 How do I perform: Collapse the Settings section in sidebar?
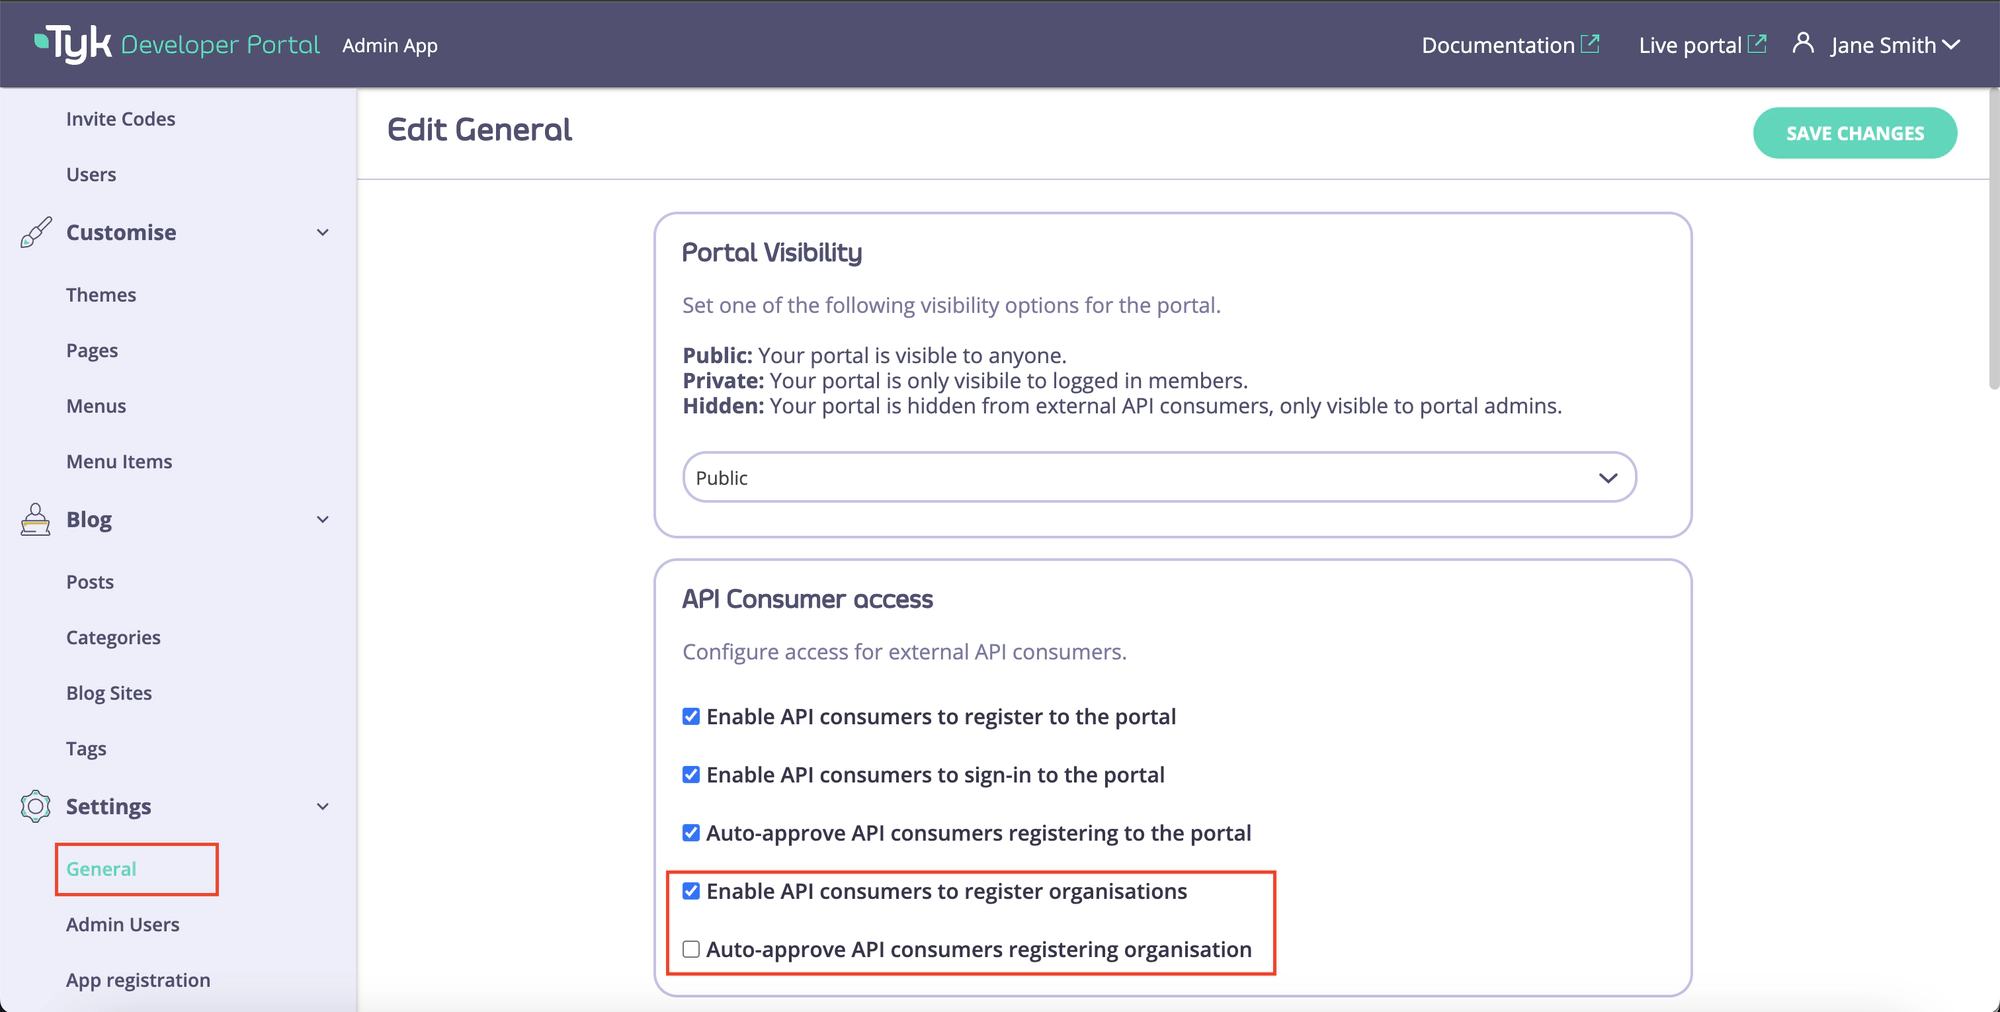click(322, 806)
